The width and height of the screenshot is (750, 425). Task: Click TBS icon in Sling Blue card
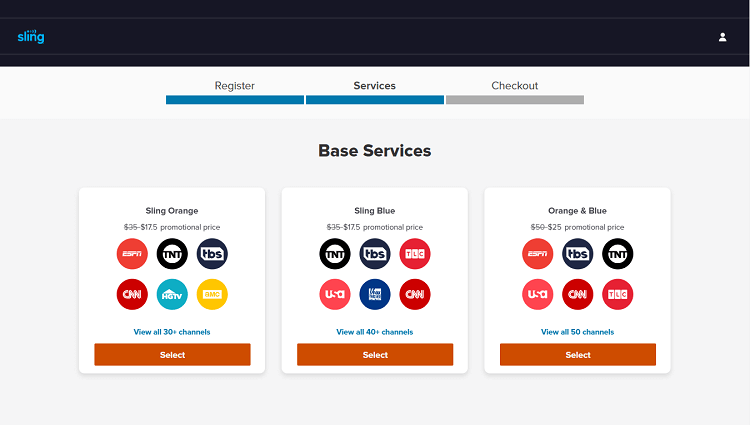point(375,254)
